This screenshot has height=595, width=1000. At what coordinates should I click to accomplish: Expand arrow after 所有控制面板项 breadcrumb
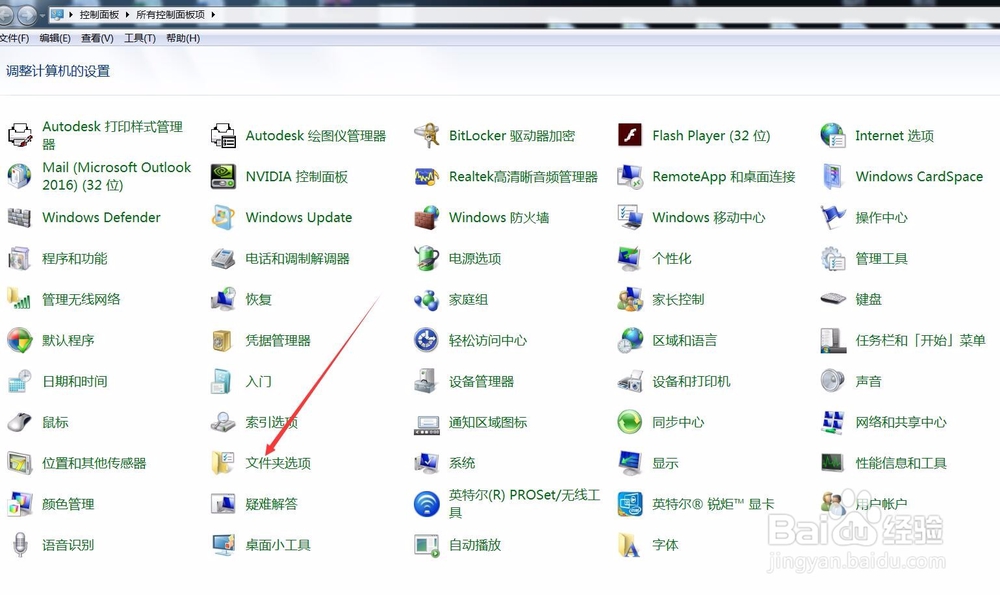[212, 15]
